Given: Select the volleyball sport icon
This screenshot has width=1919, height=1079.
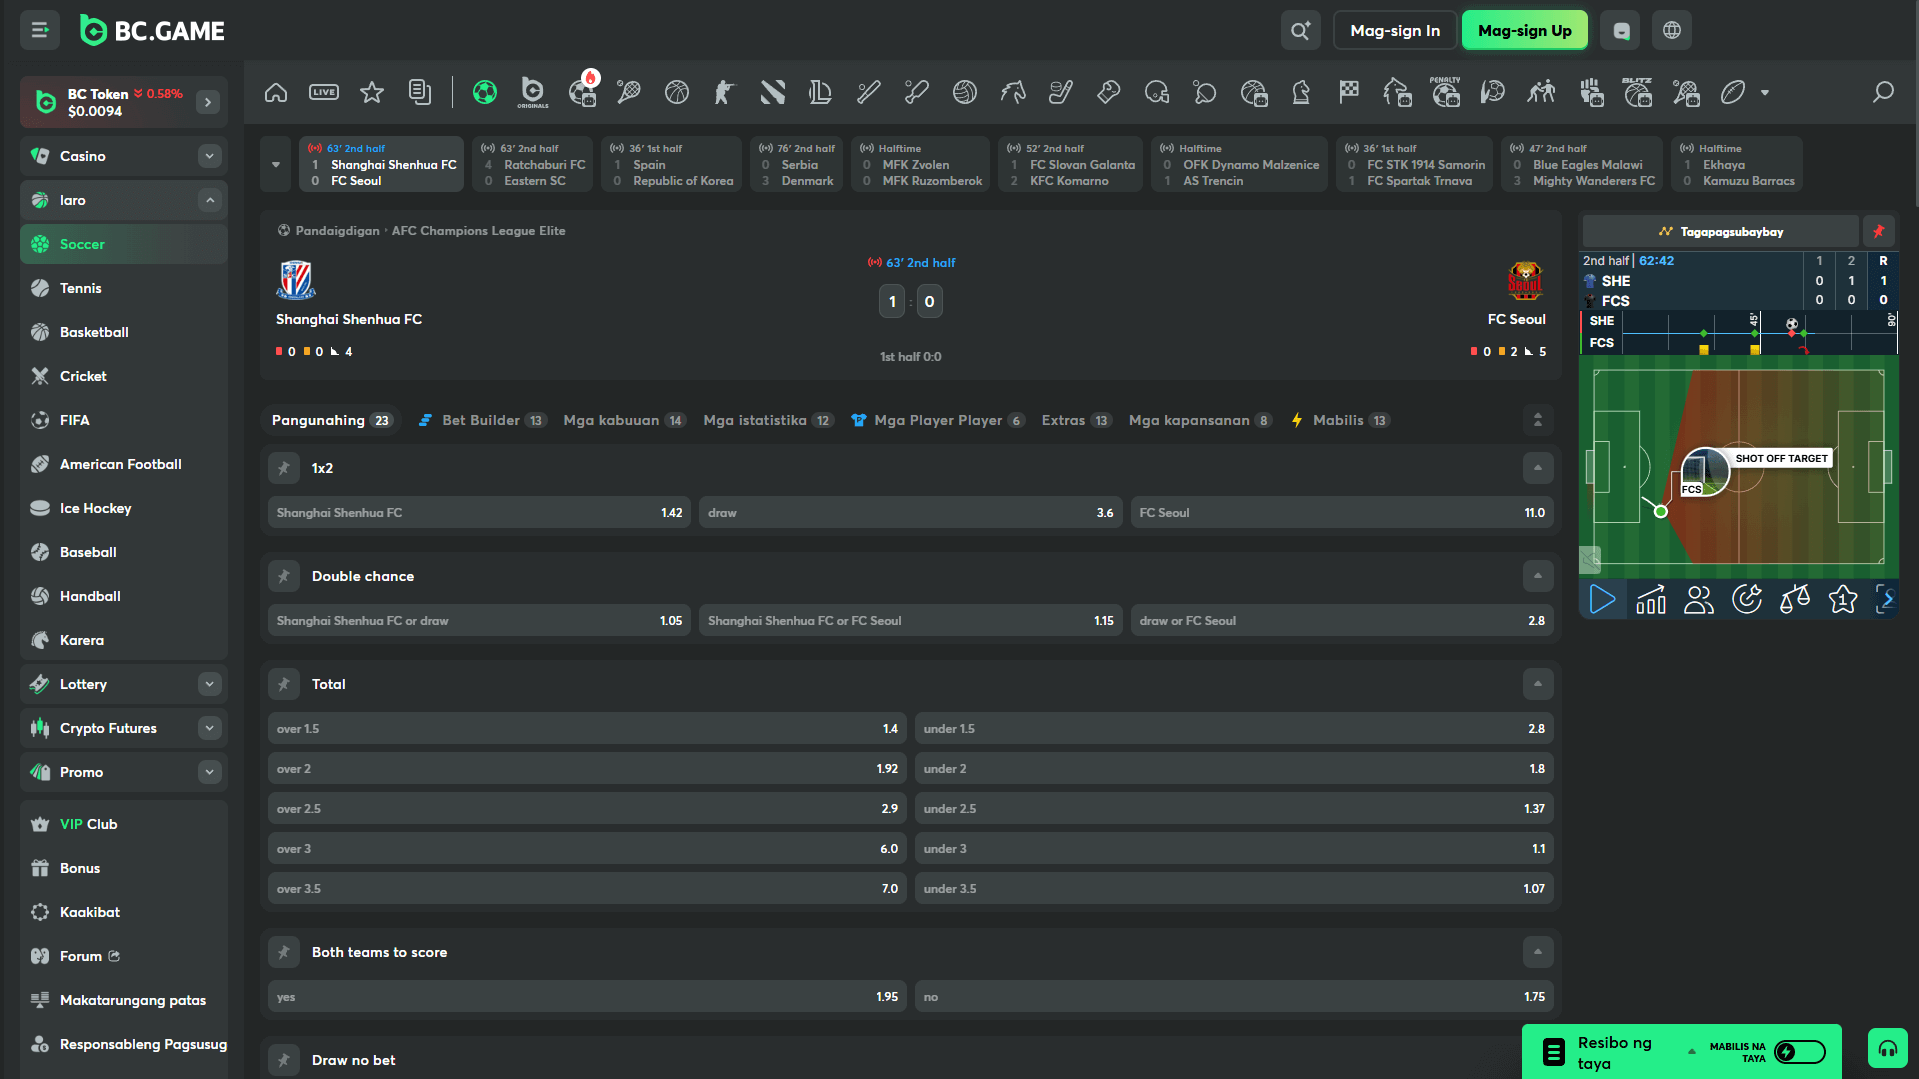Looking at the screenshot, I should [965, 93].
